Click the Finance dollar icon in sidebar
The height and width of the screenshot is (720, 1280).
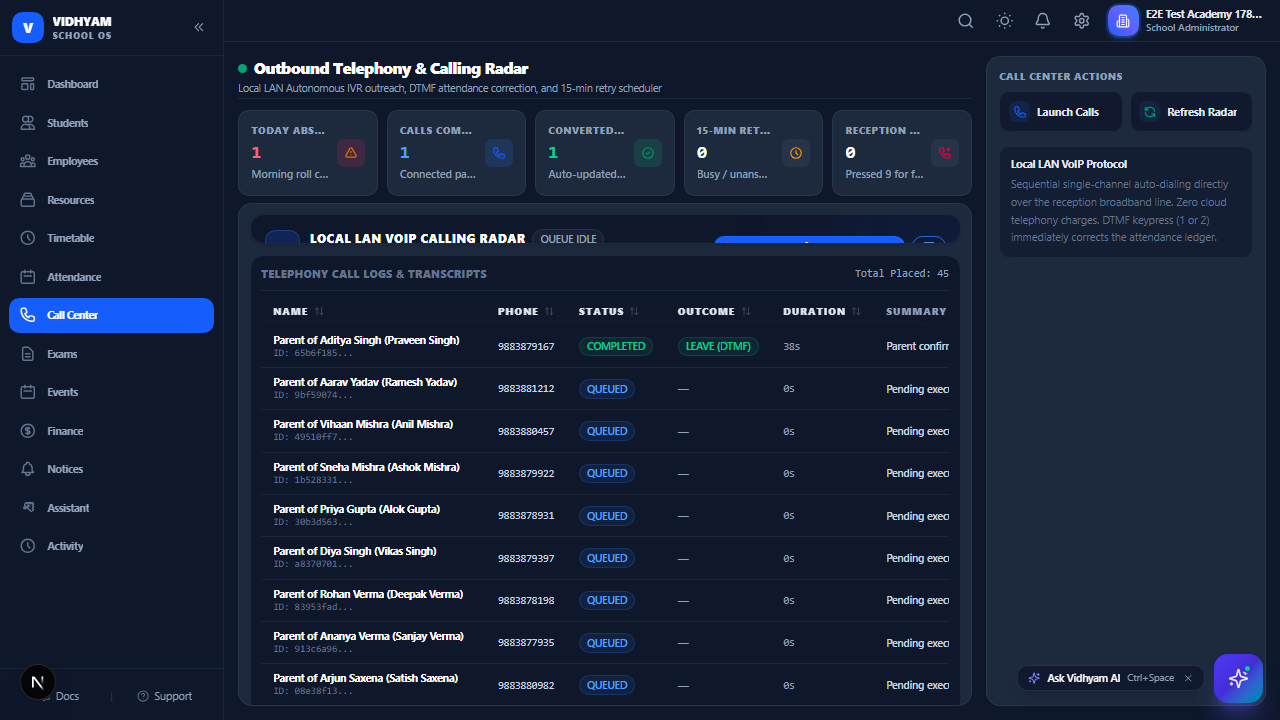tap(28, 431)
